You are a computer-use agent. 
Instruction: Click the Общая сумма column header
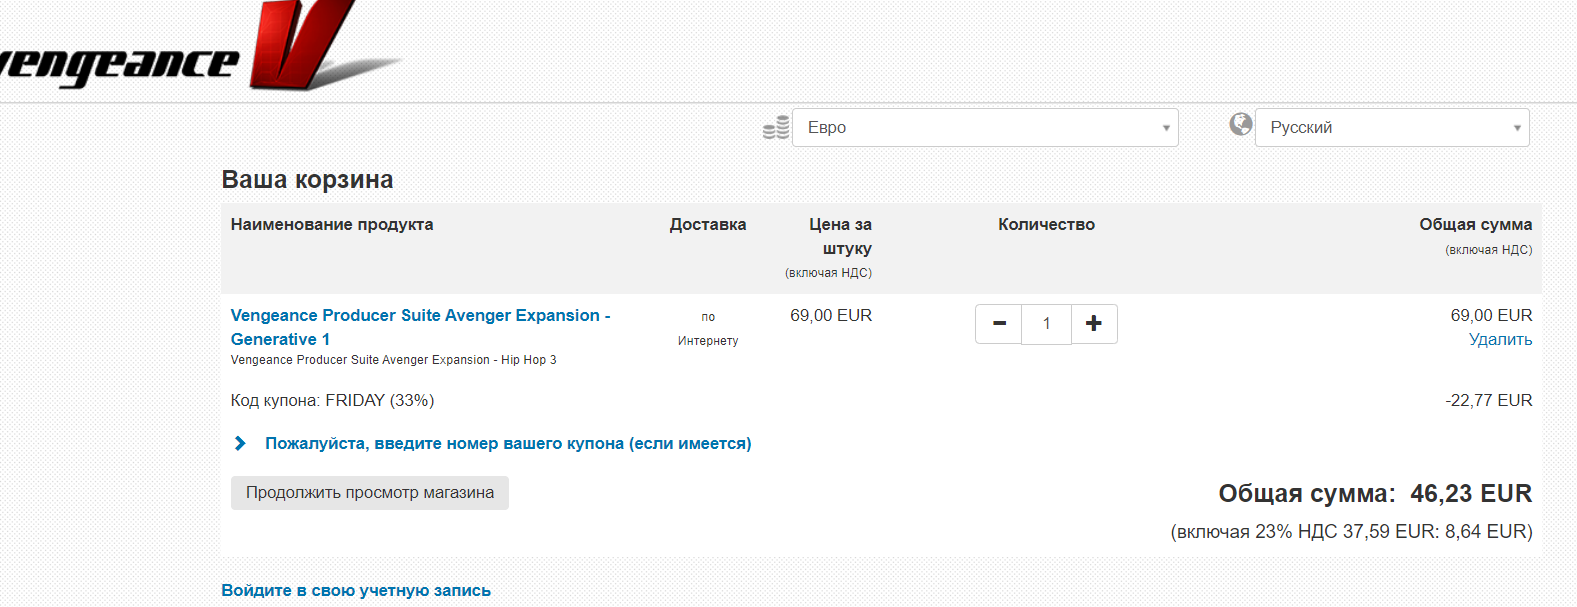pos(1475,225)
